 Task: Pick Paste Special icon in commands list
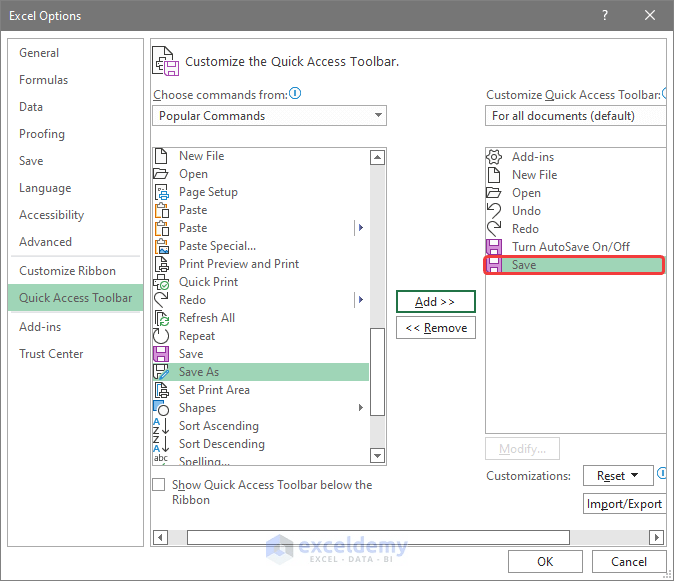(x=162, y=246)
